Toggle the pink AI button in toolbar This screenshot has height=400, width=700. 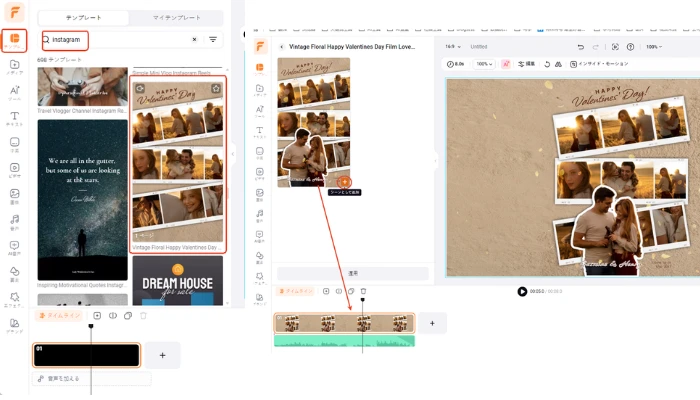507,64
